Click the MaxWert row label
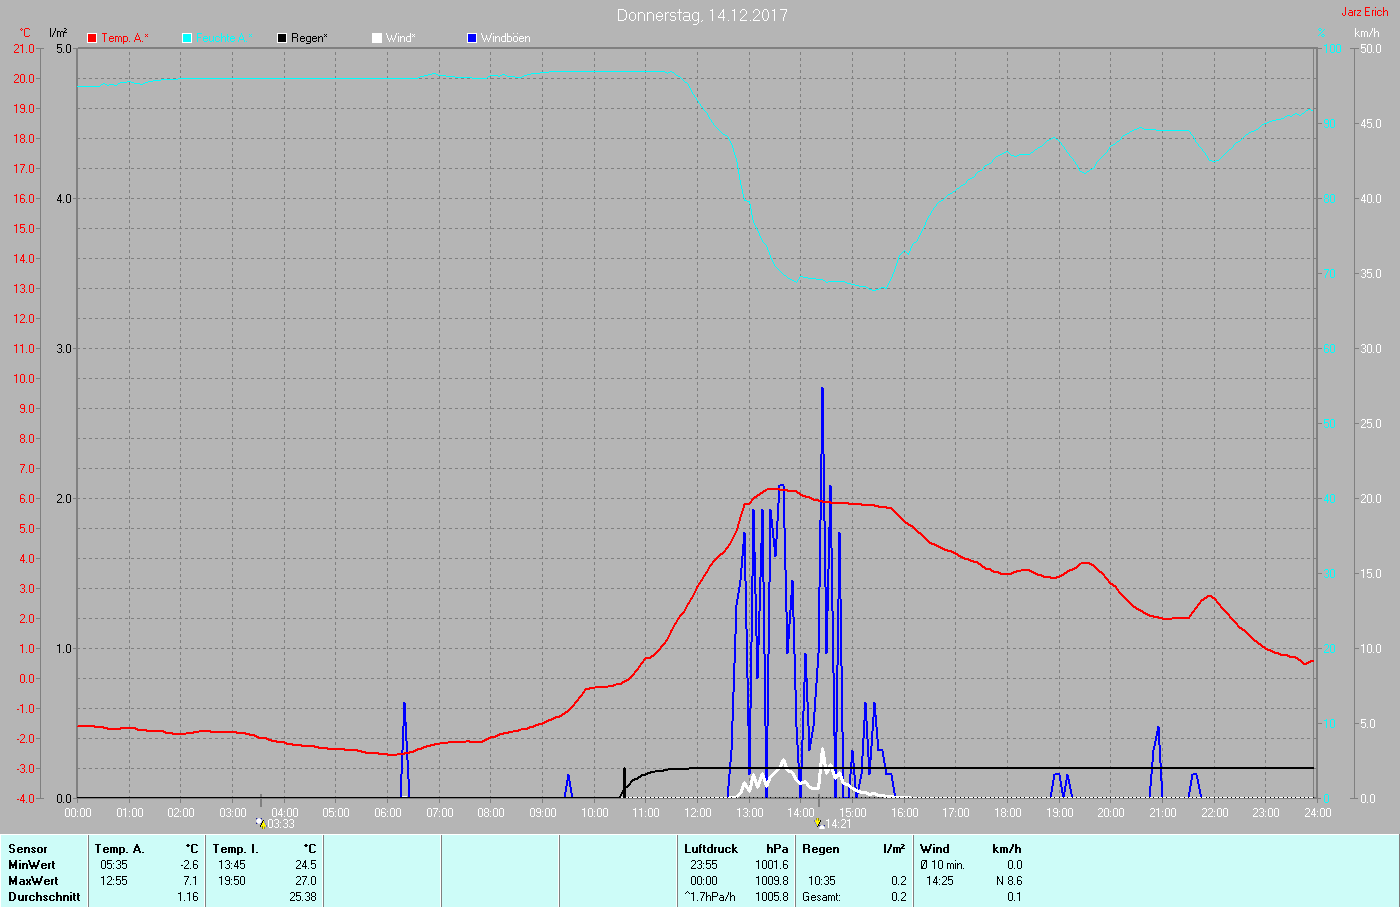Viewport: 1400px width, 907px height. pyautogui.click(x=33, y=881)
